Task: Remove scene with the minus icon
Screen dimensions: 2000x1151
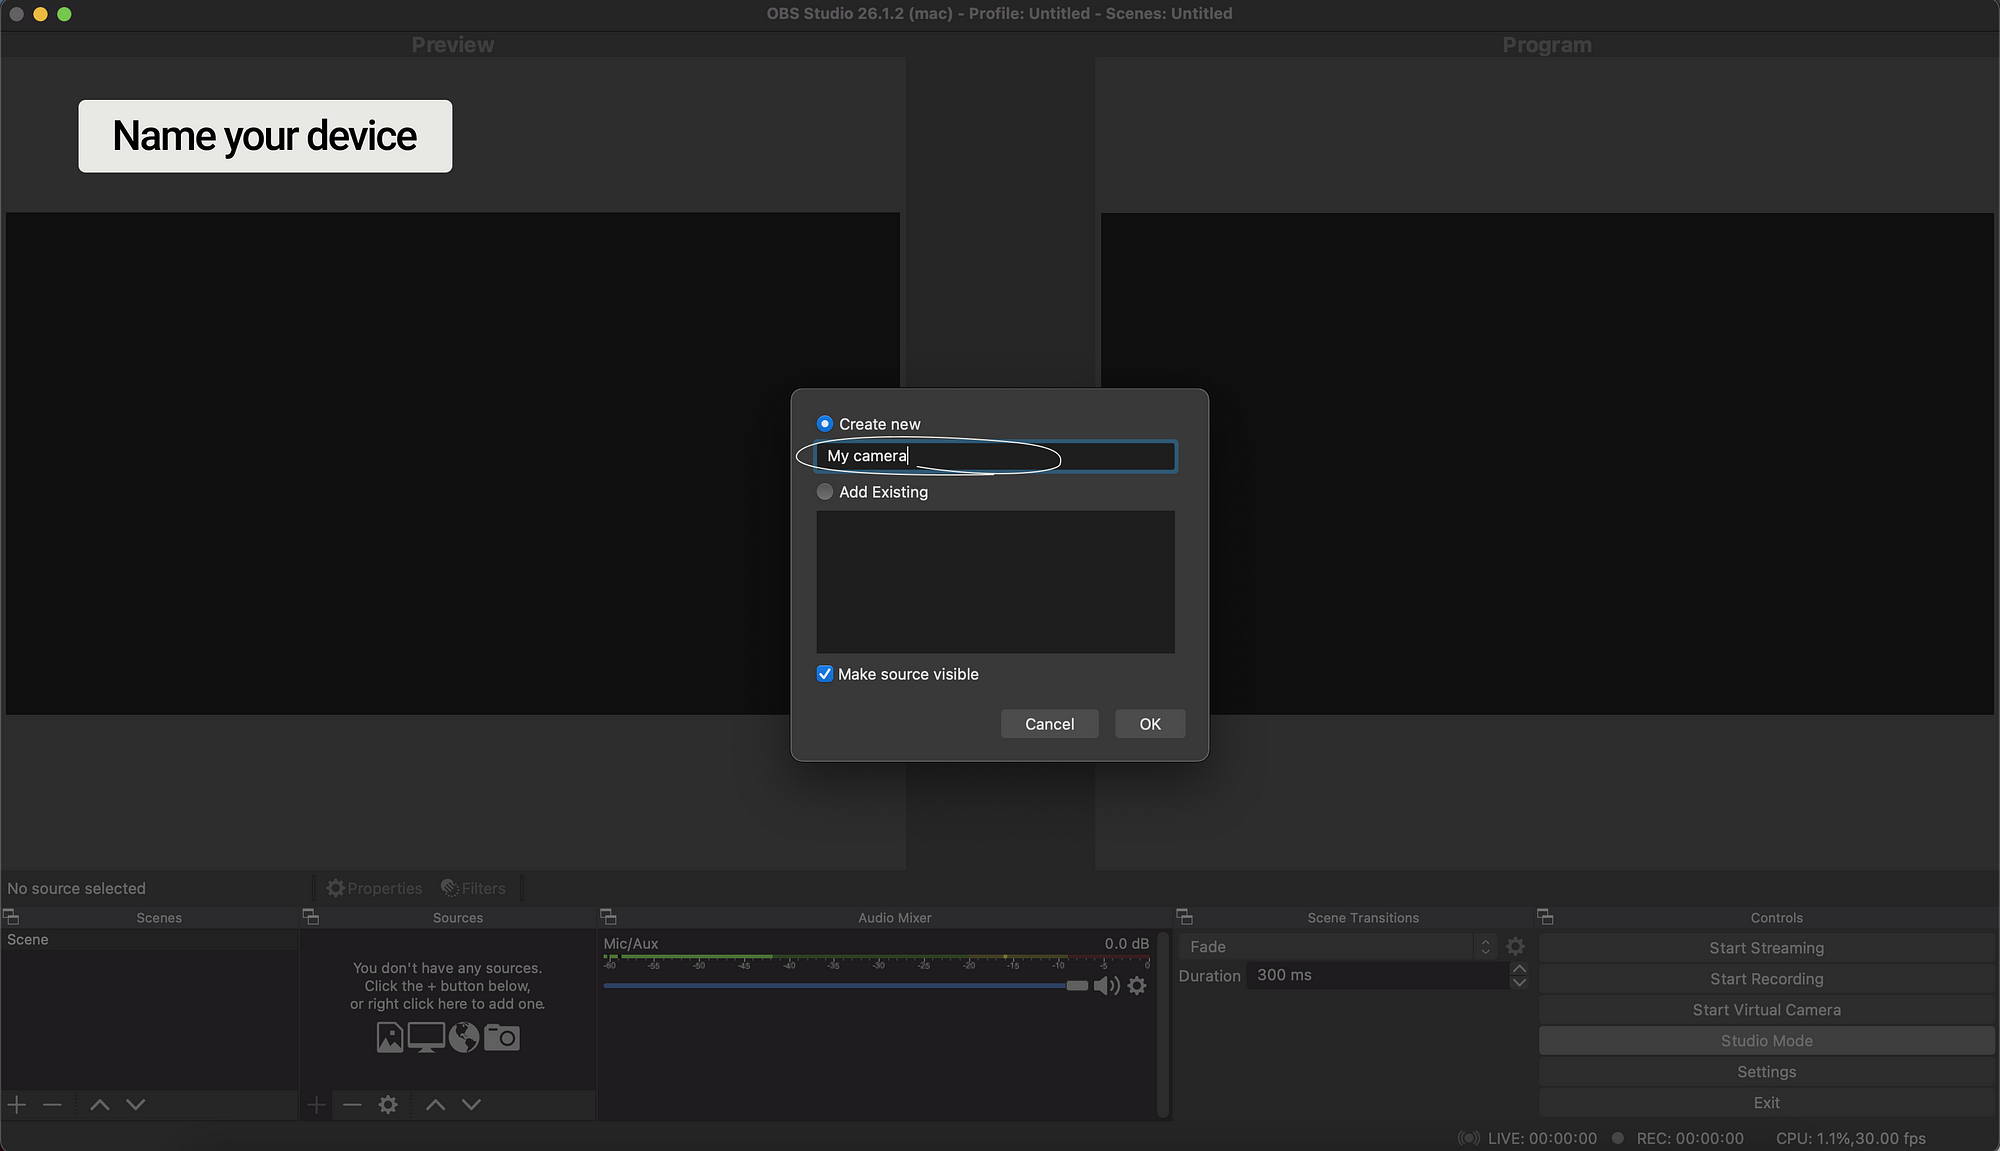Action: click(x=53, y=1104)
